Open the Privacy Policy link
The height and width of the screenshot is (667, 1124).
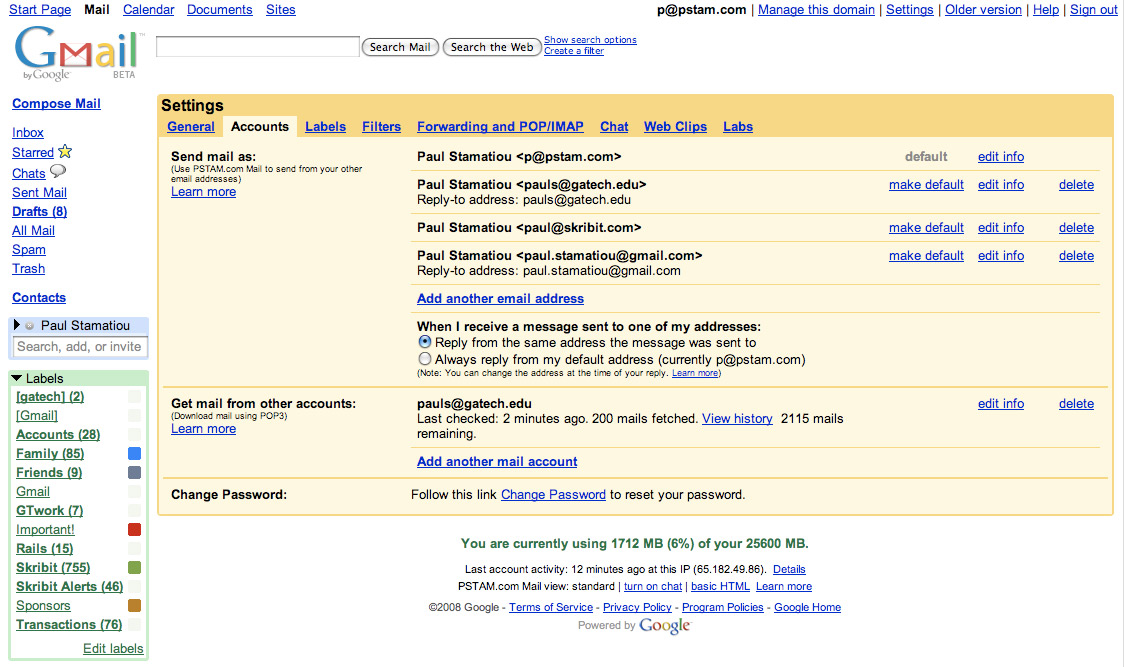pos(637,607)
